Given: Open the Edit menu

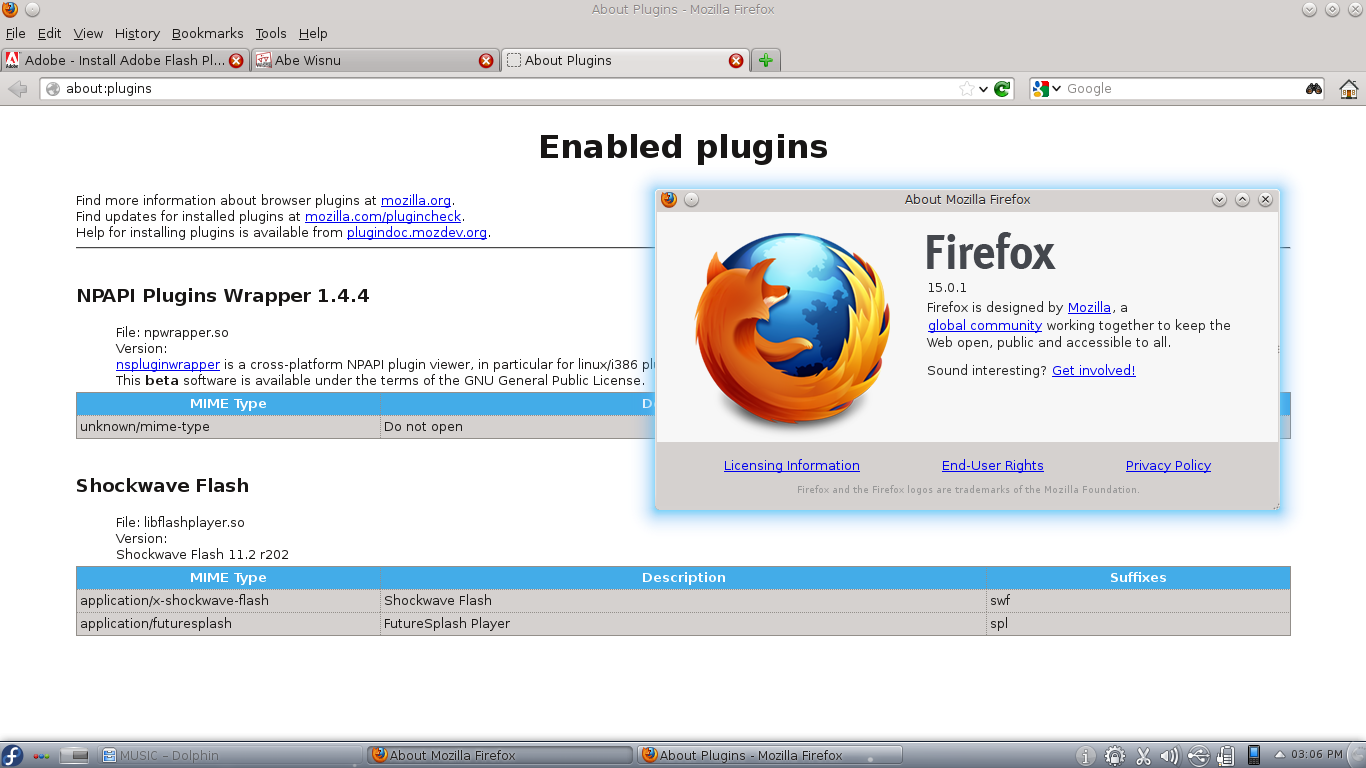Looking at the screenshot, I should (x=49, y=33).
